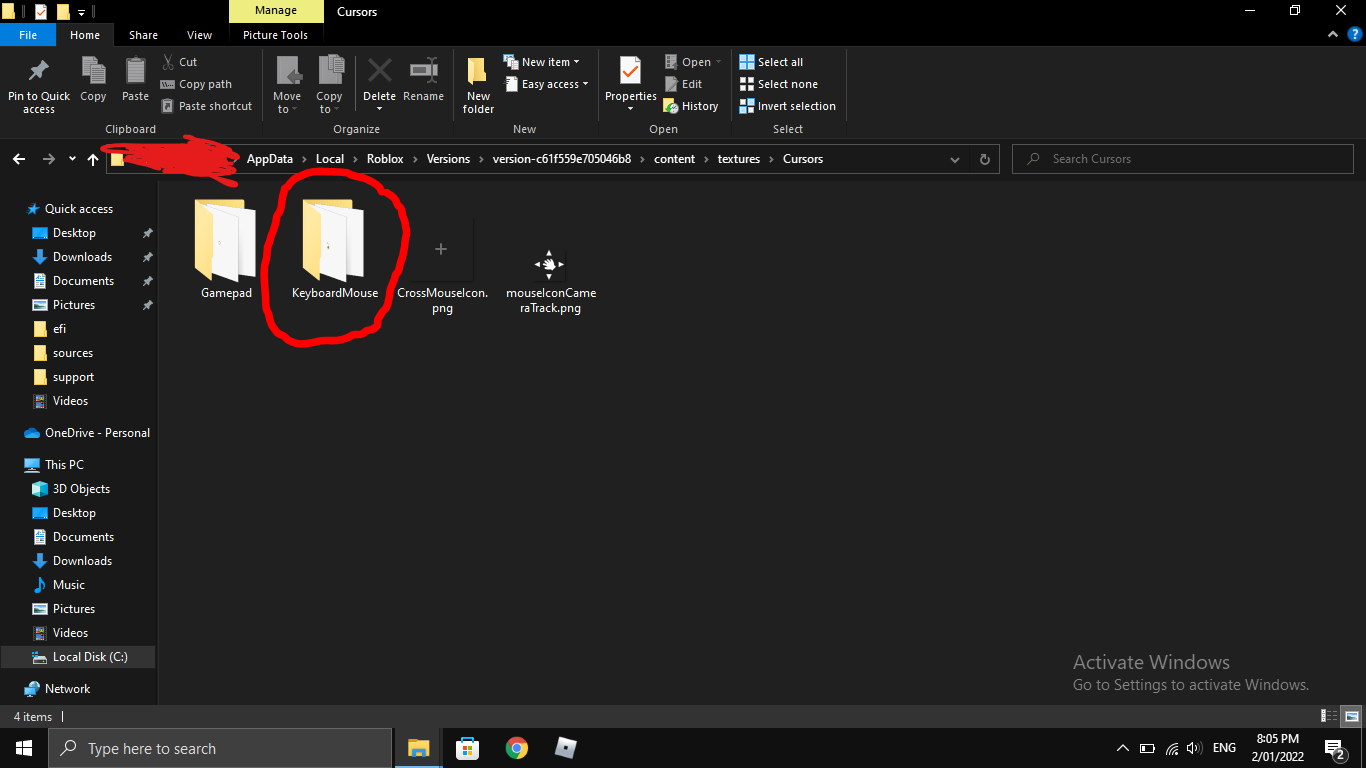The width and height of the screenshot is (1366, 768).
Task: Open Google Chrome from taskbar
Action: [517, 748]
